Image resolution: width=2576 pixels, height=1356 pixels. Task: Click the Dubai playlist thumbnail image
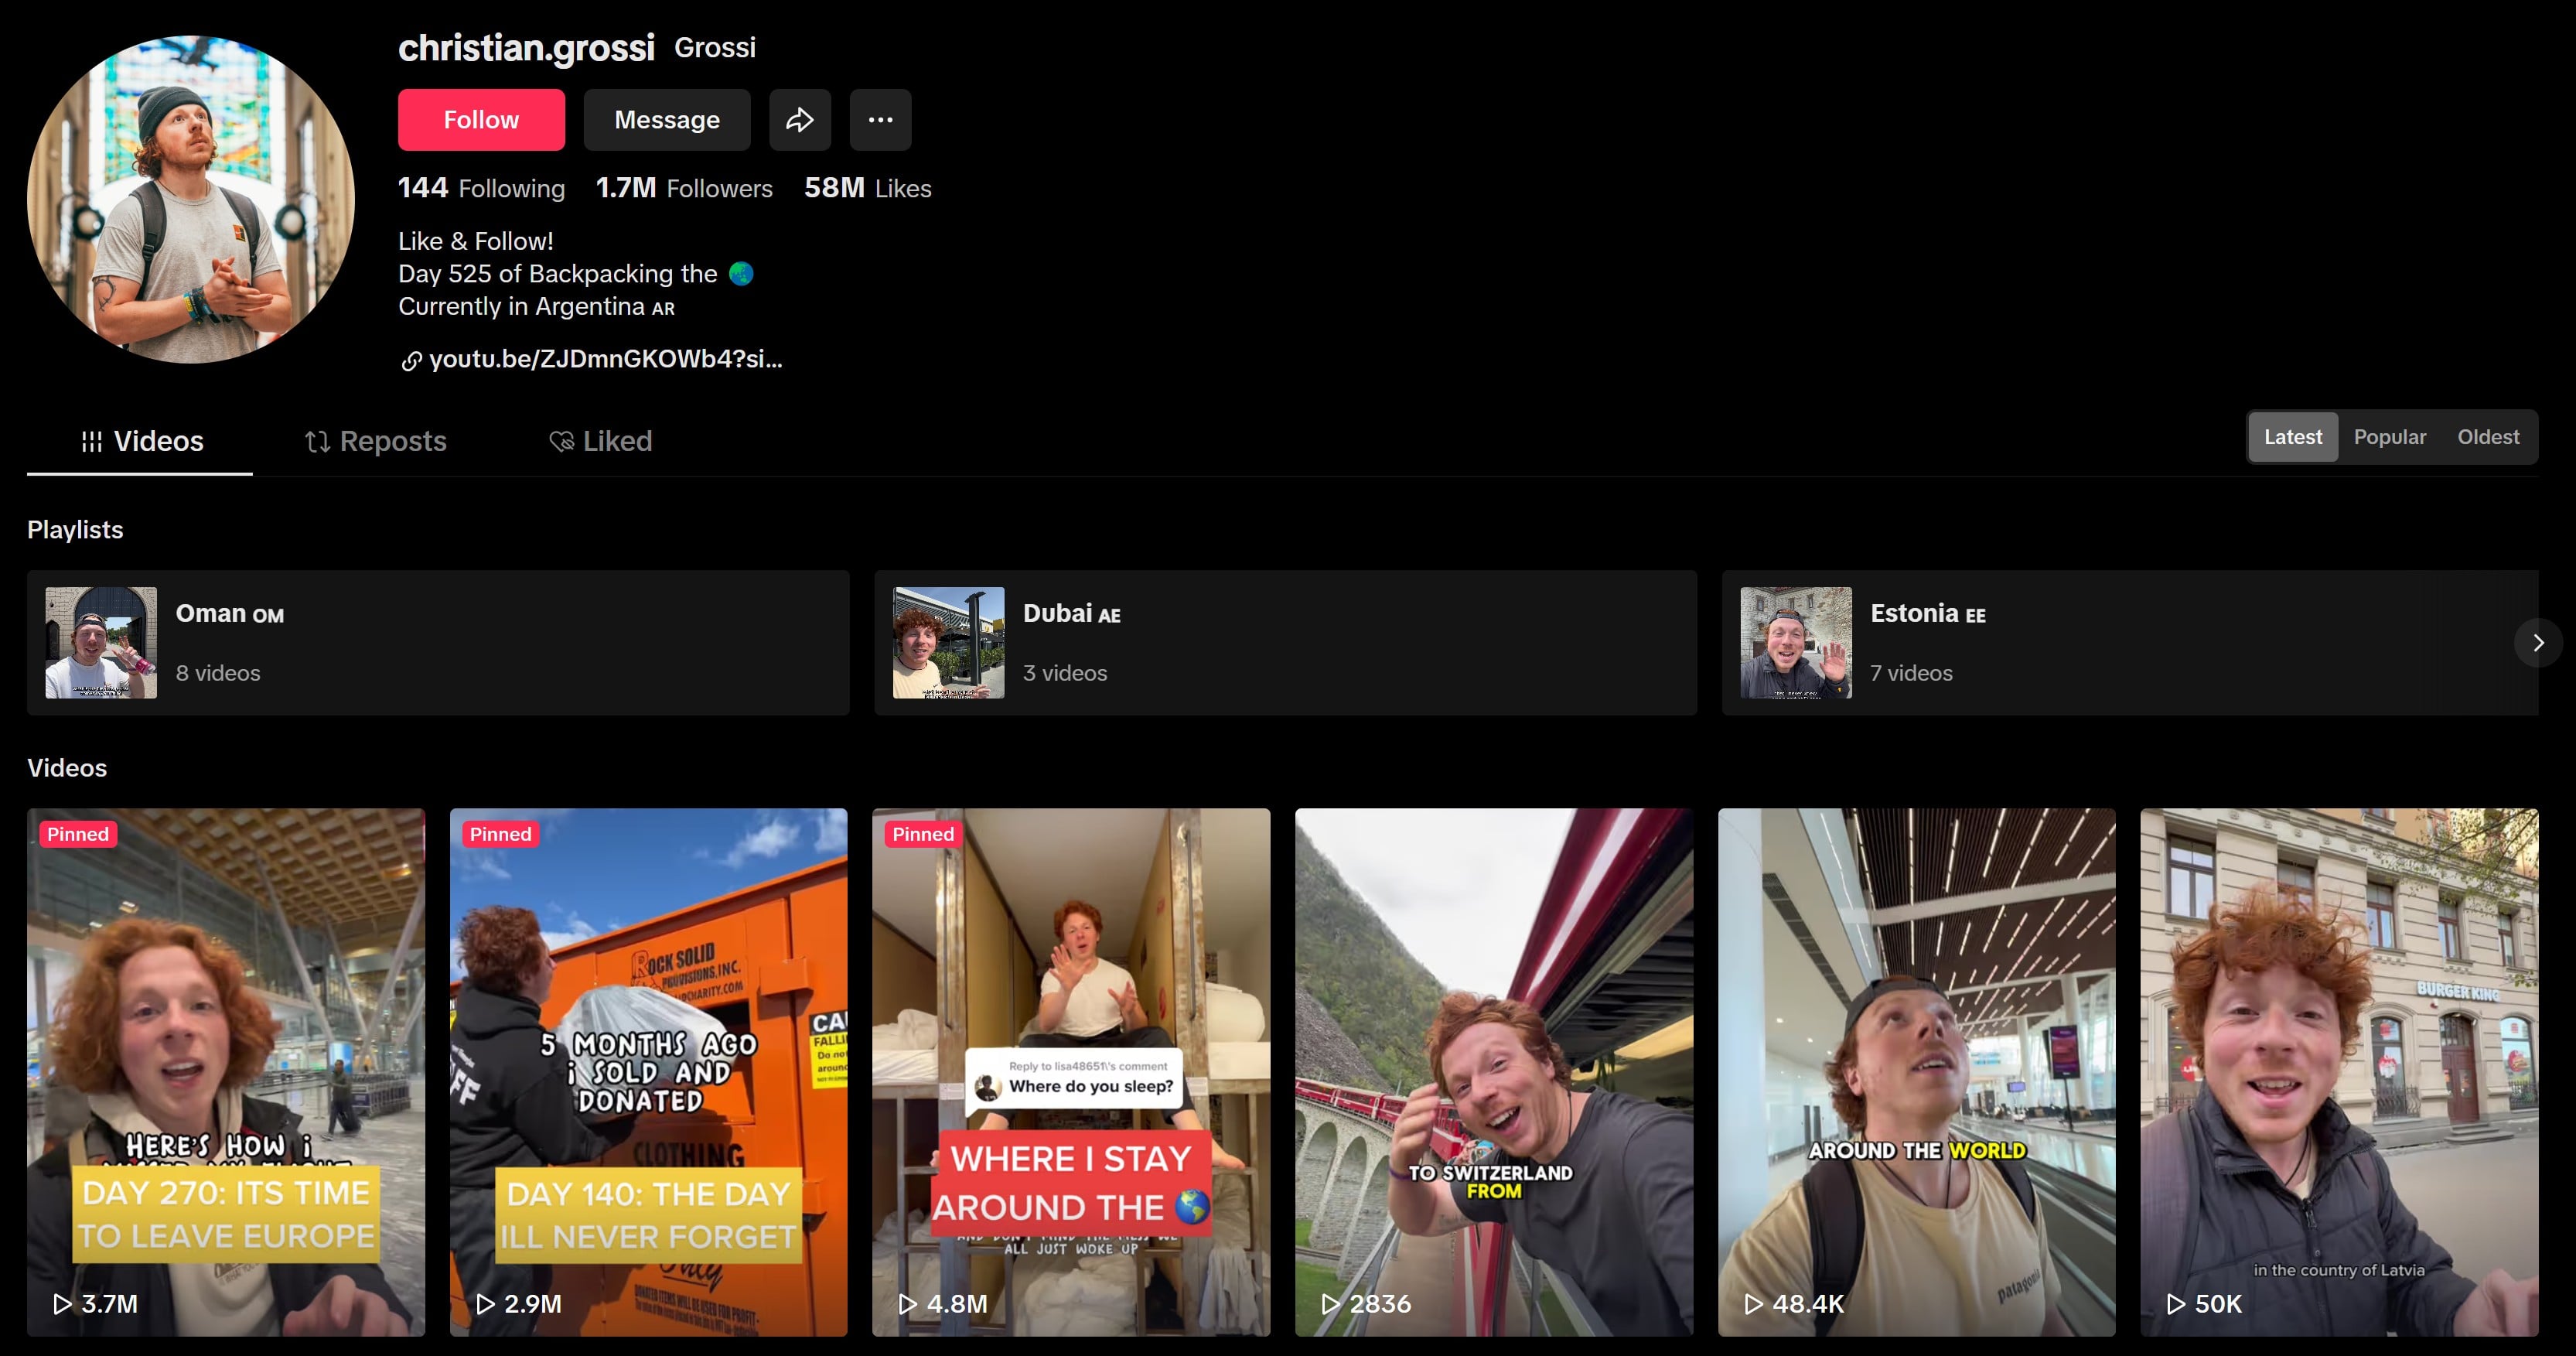click(948, 643)
